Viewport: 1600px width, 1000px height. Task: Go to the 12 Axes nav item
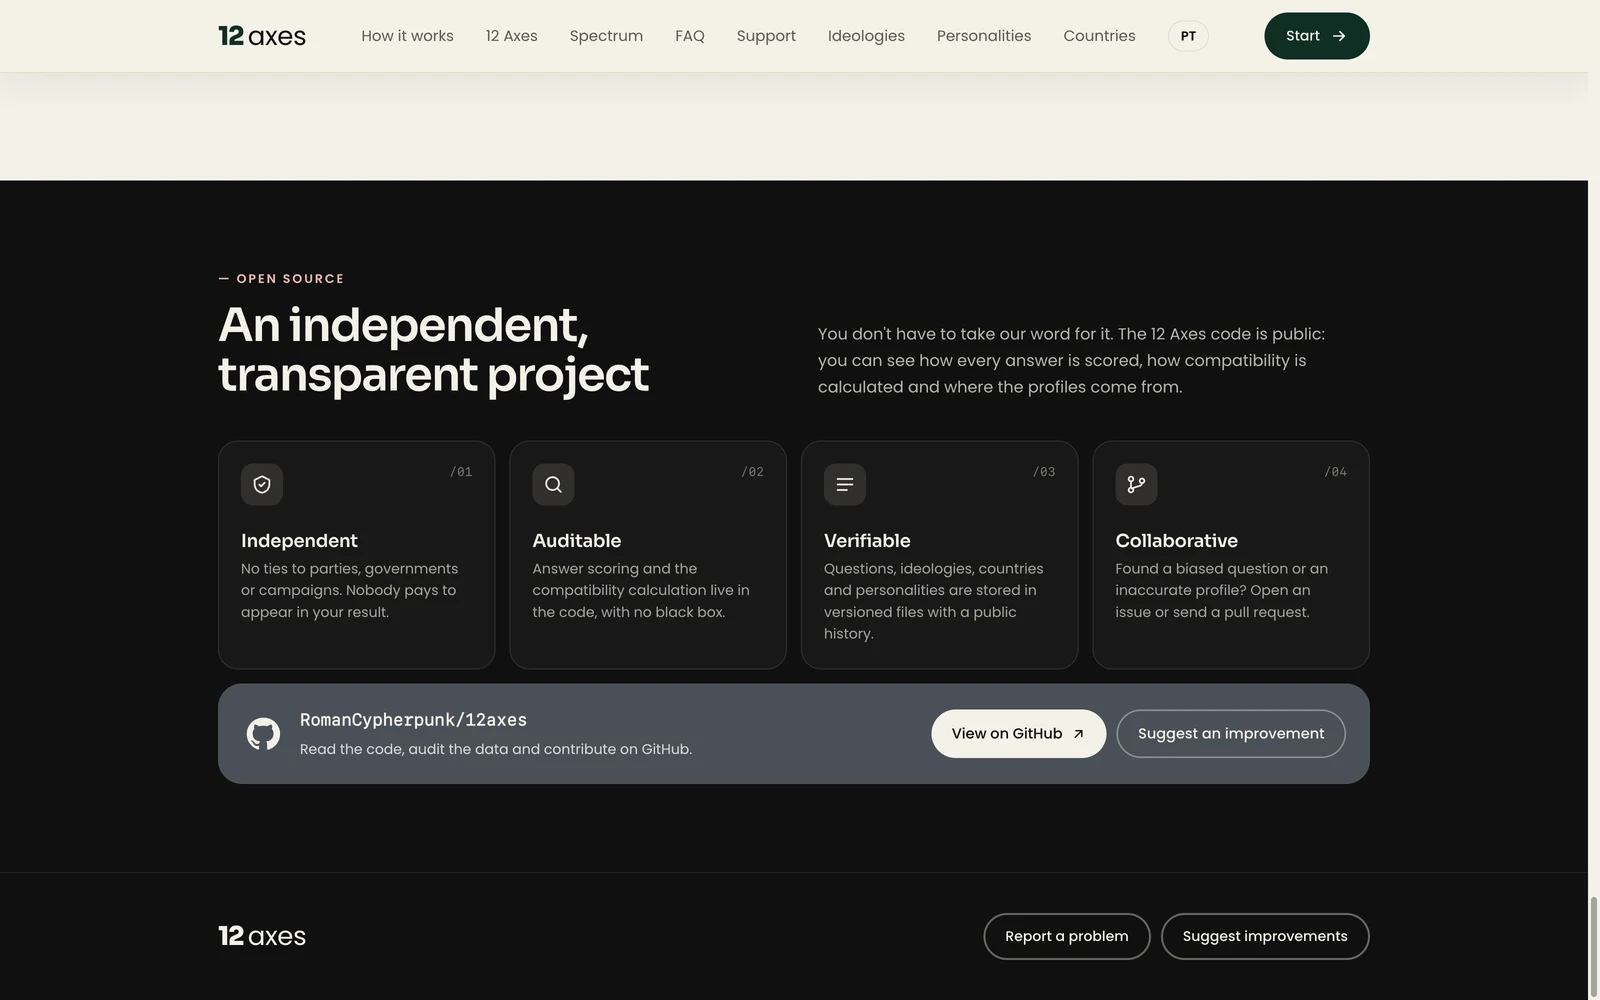[511, 36]
